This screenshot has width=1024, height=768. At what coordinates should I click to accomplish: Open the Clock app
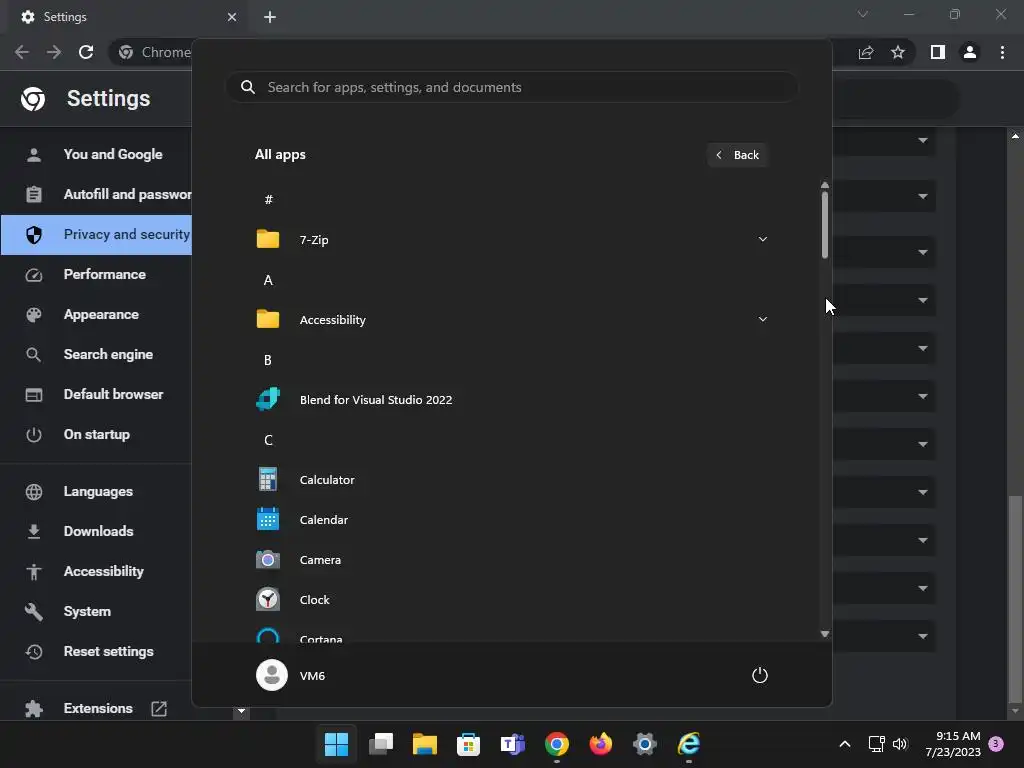coord(511,600)
